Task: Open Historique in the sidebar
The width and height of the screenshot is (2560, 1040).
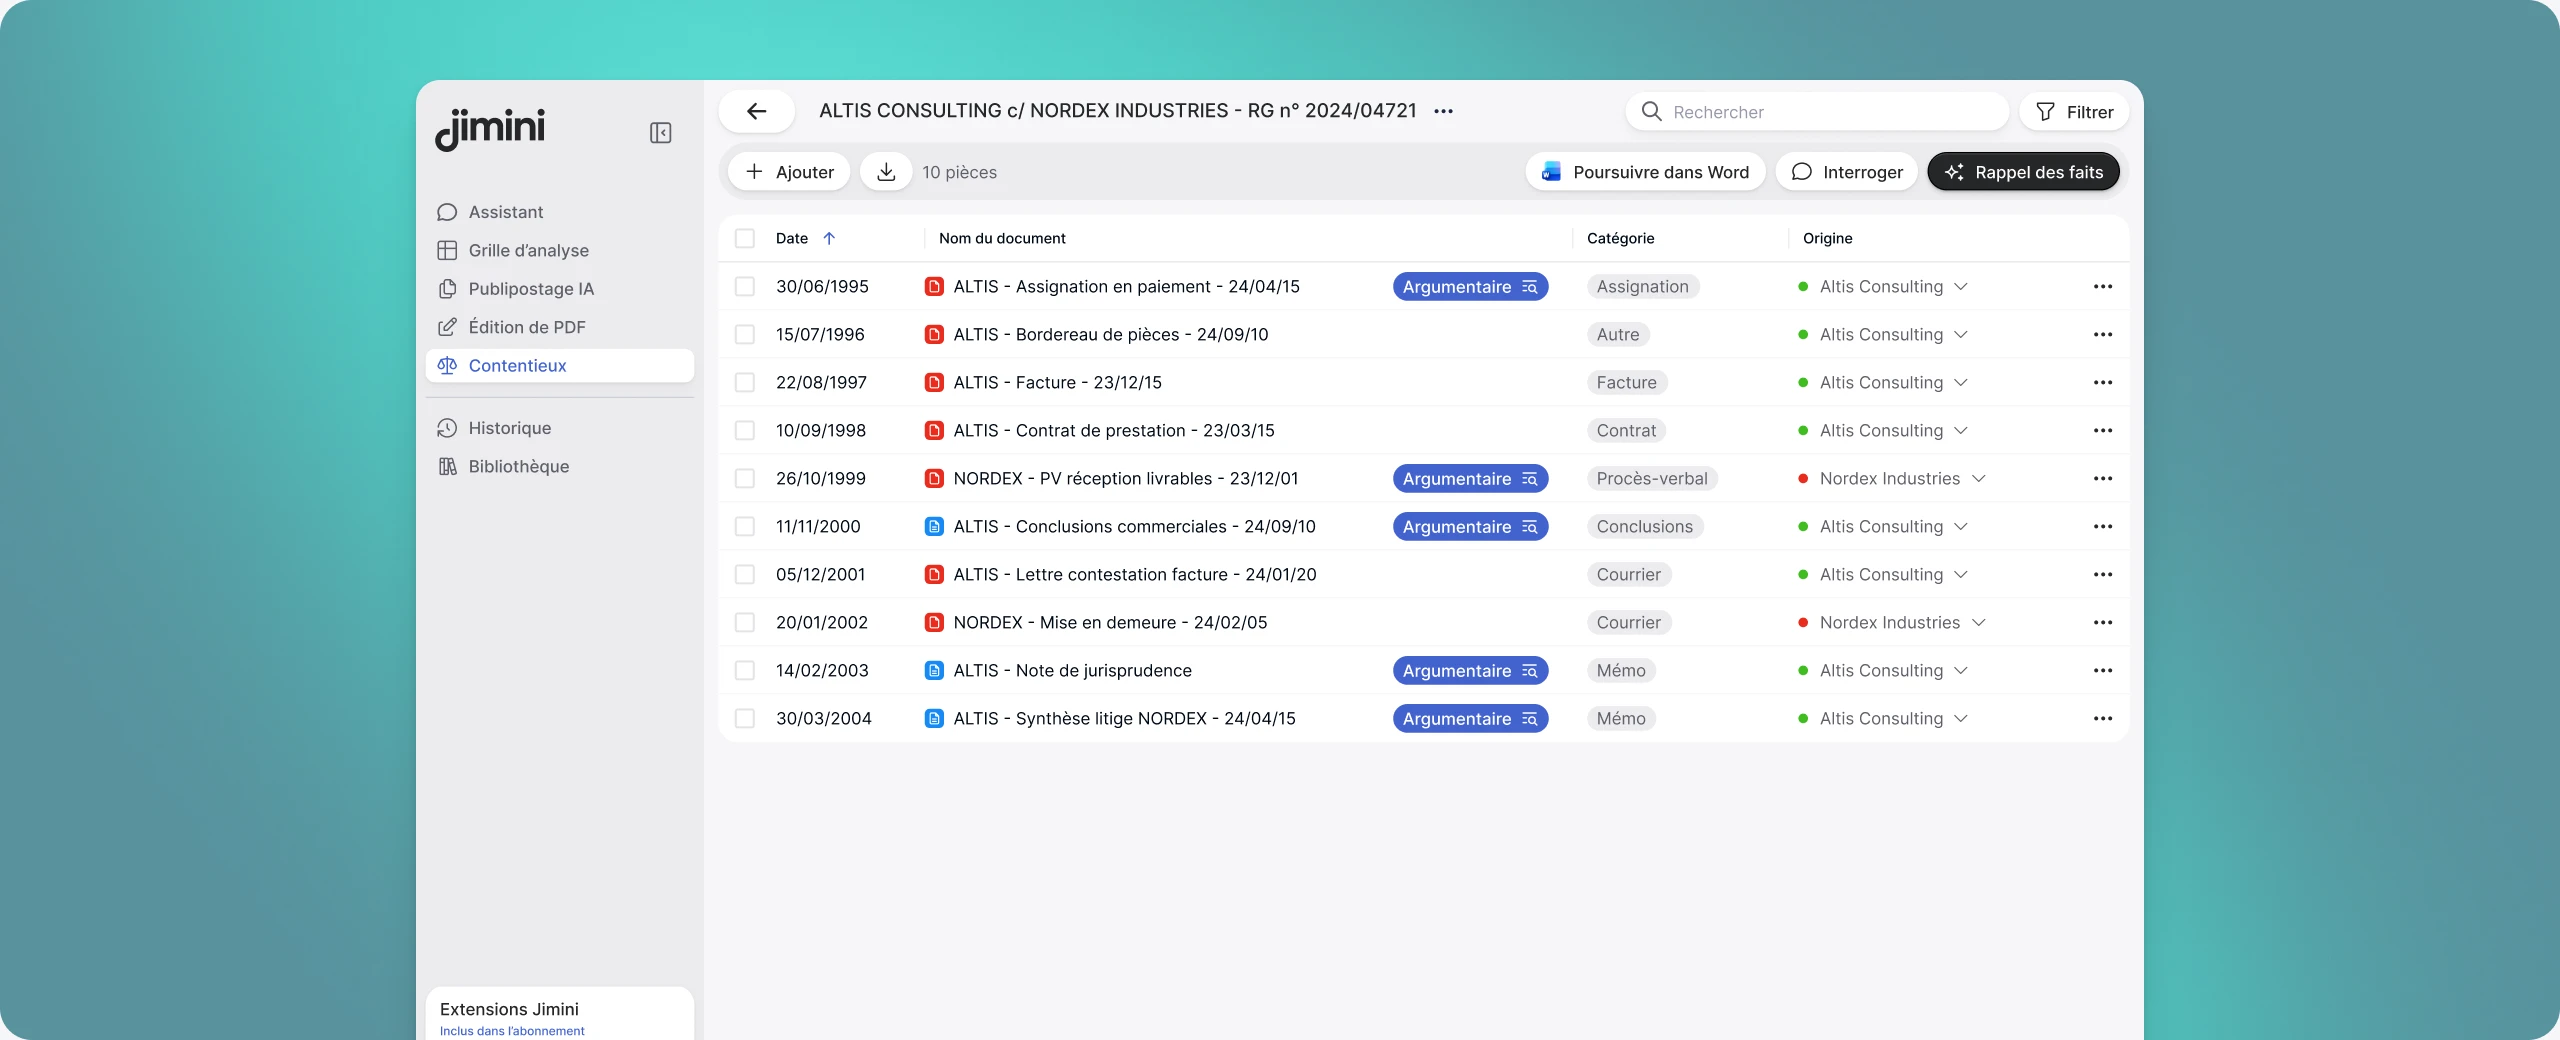Action: [560, 428]
